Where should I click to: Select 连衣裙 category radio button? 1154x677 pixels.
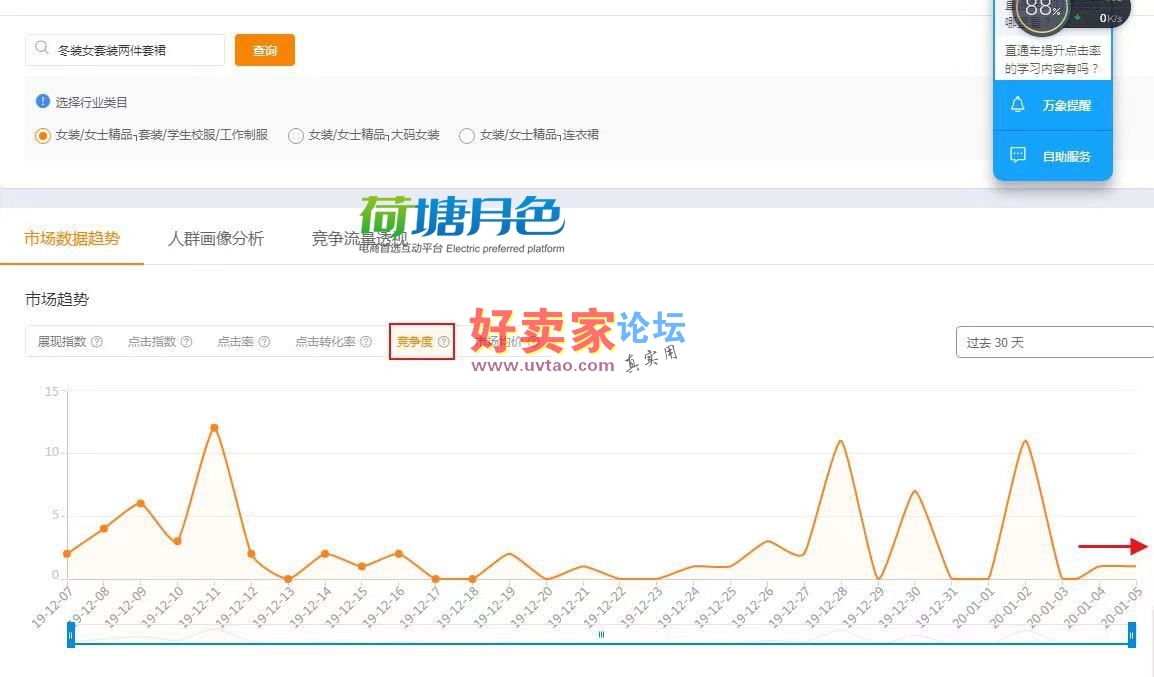coord(466,136)
